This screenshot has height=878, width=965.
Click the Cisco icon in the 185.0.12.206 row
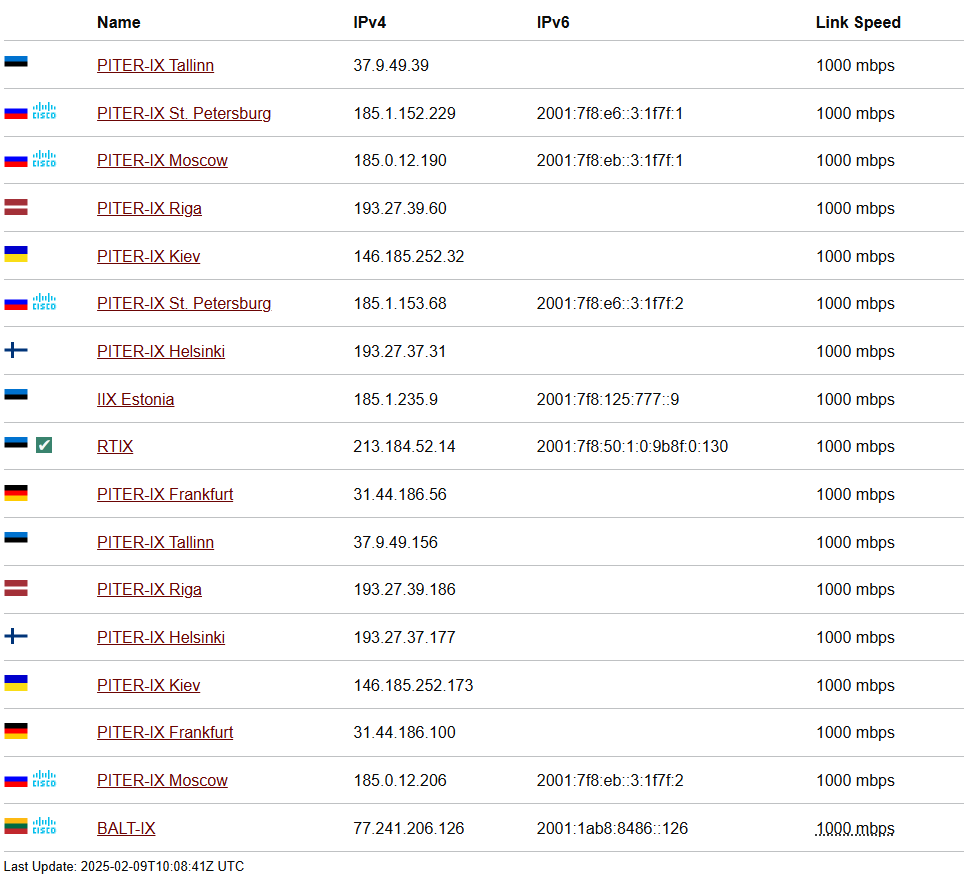[44, 778]
